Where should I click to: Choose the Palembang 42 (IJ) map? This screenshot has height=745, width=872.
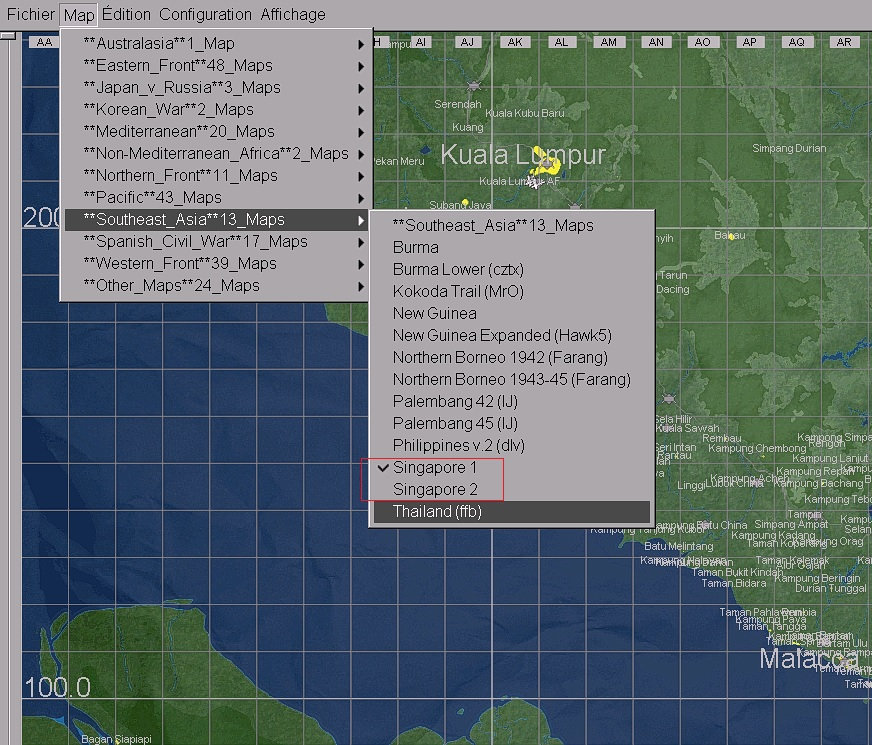[x=512, y=401]
